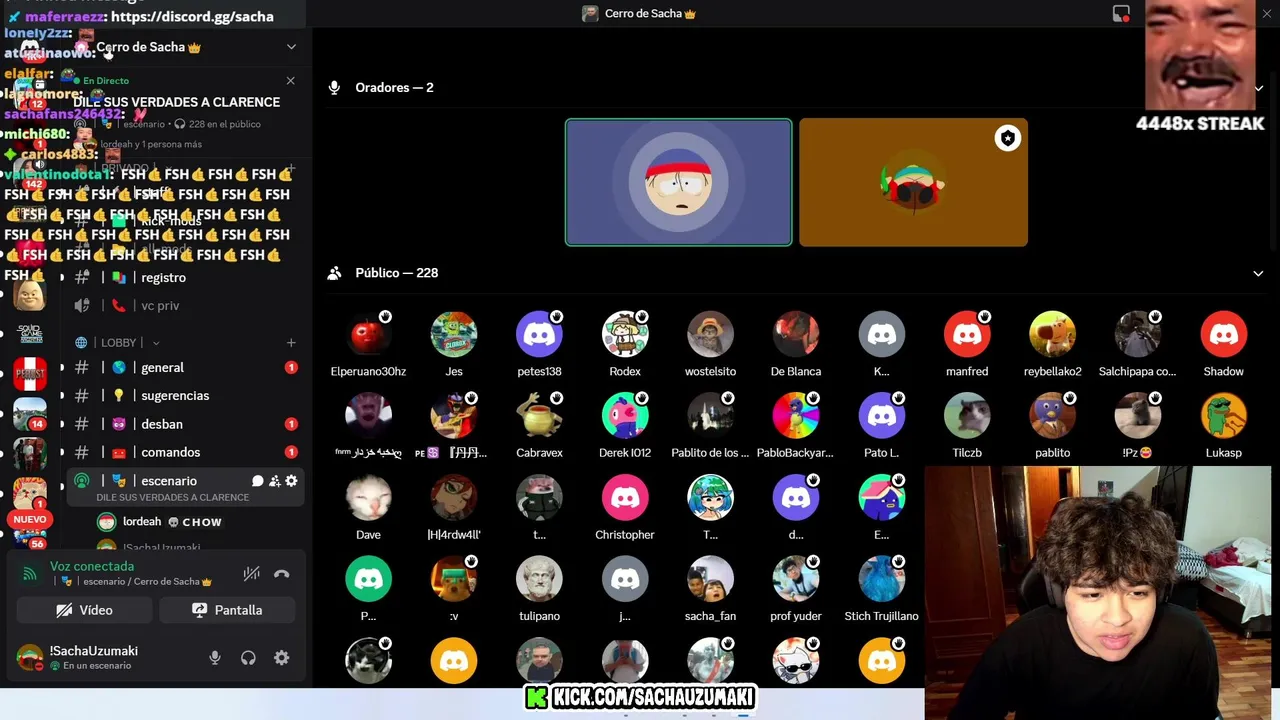
Task: Open the Peru flag server icon in the sidebar
Action: coord(30,373)
